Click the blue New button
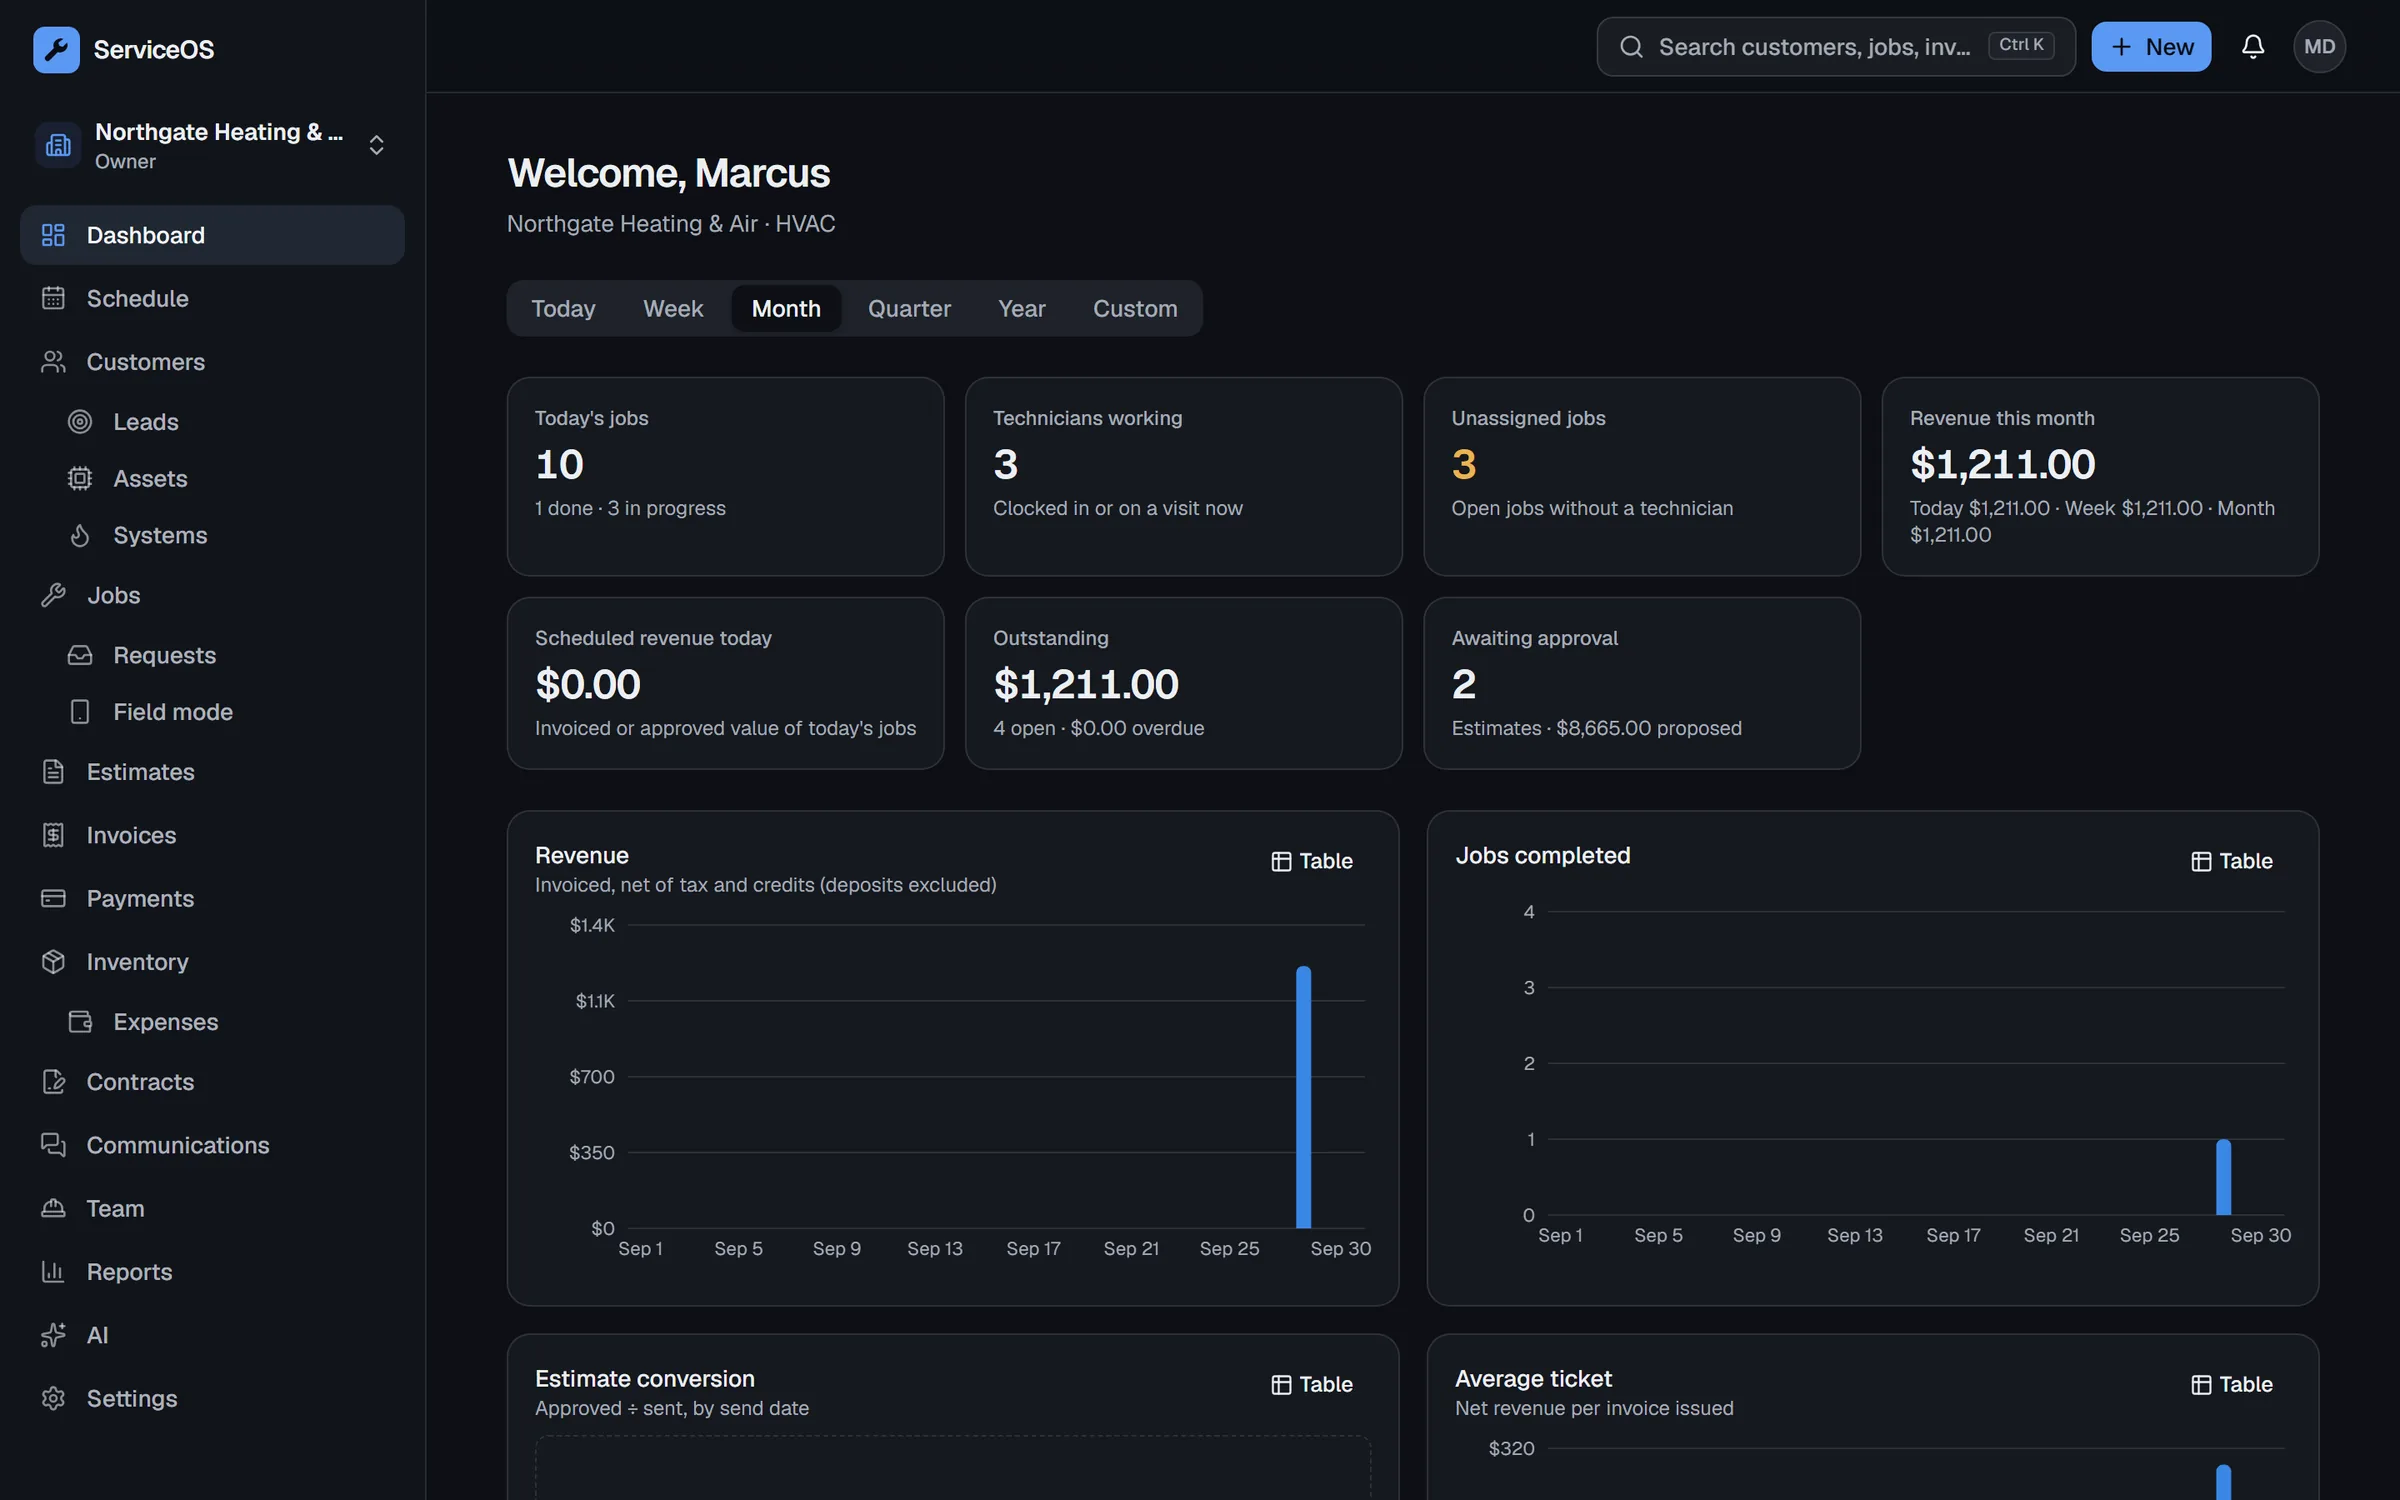The height and width of the screenshot is (1500, 2400). [2151, 47]
